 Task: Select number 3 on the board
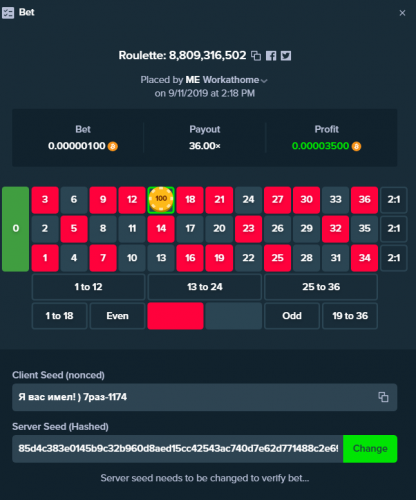pos(45,200)
